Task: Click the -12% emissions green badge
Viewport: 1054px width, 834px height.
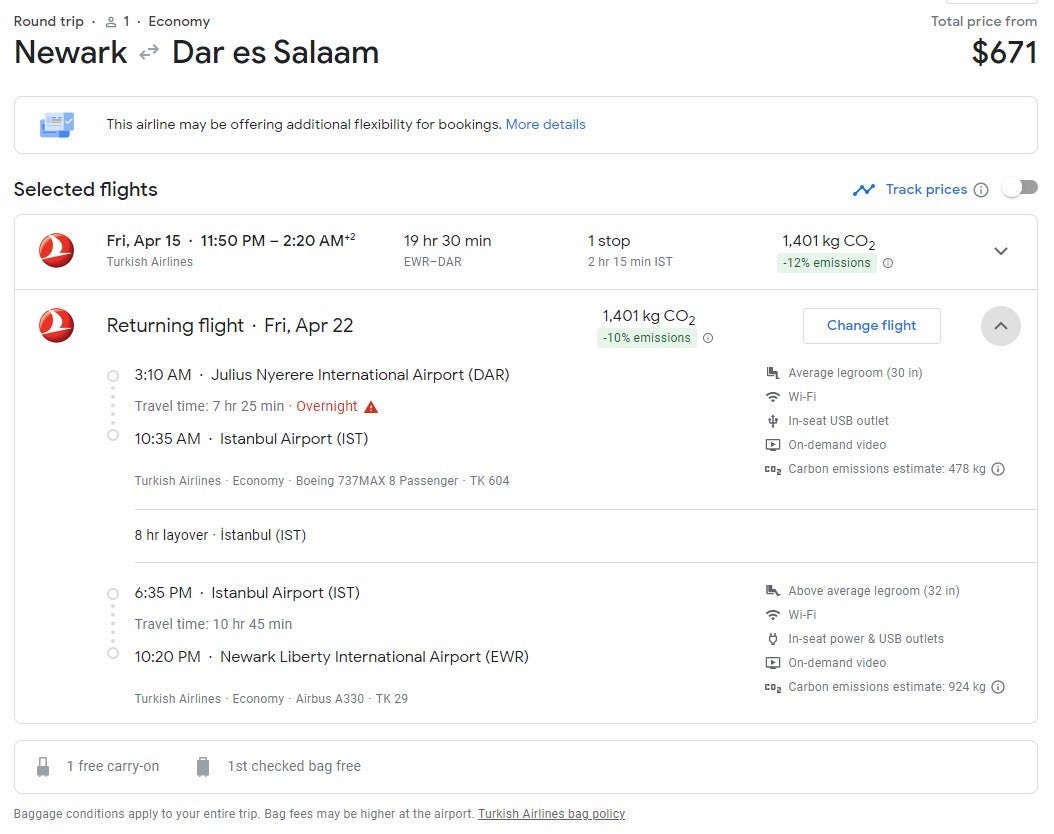Action: (826, 263)
